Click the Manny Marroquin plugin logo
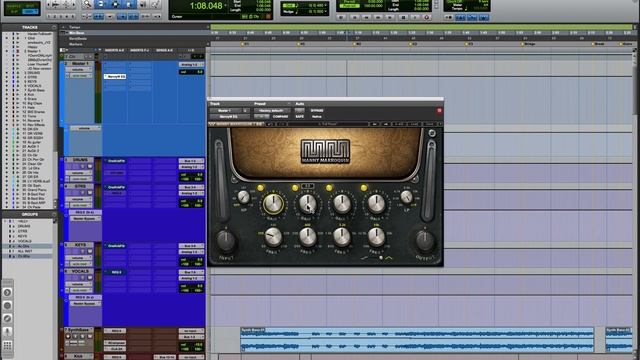Viewport: 640px width, 360px height. point(325,151)
